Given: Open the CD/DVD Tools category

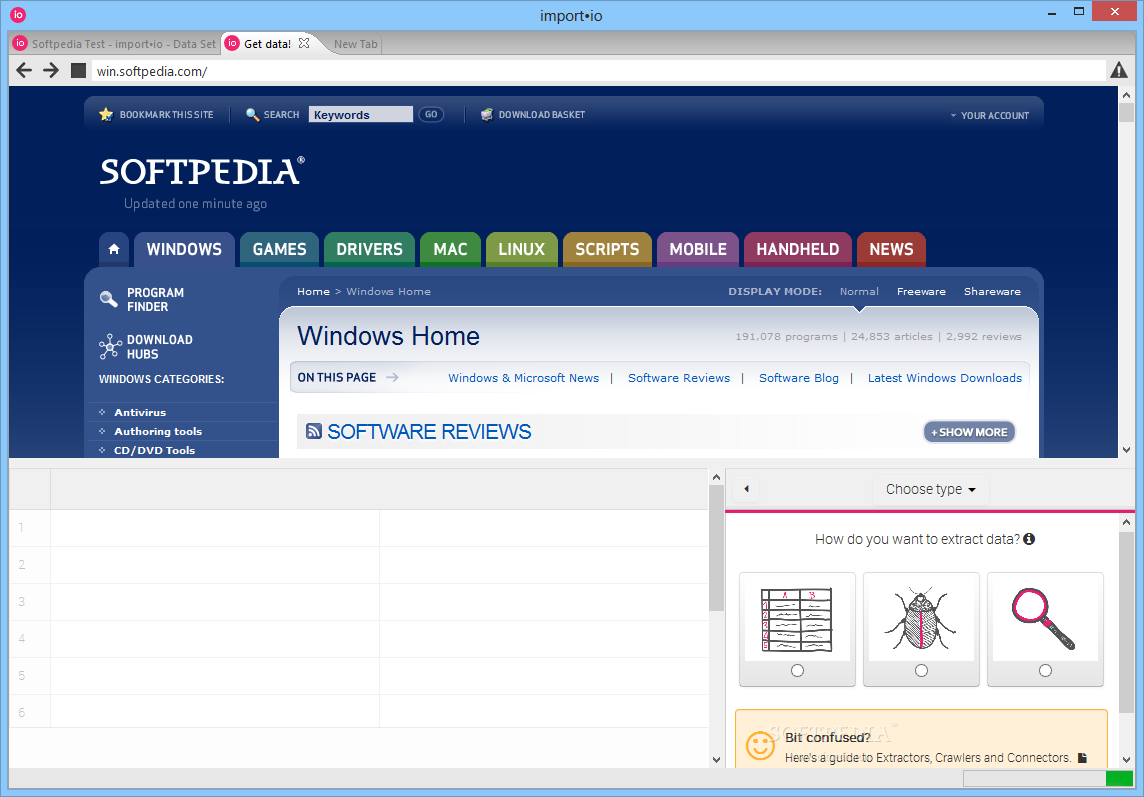Looking at the screenshot, I should click(155, 450).
